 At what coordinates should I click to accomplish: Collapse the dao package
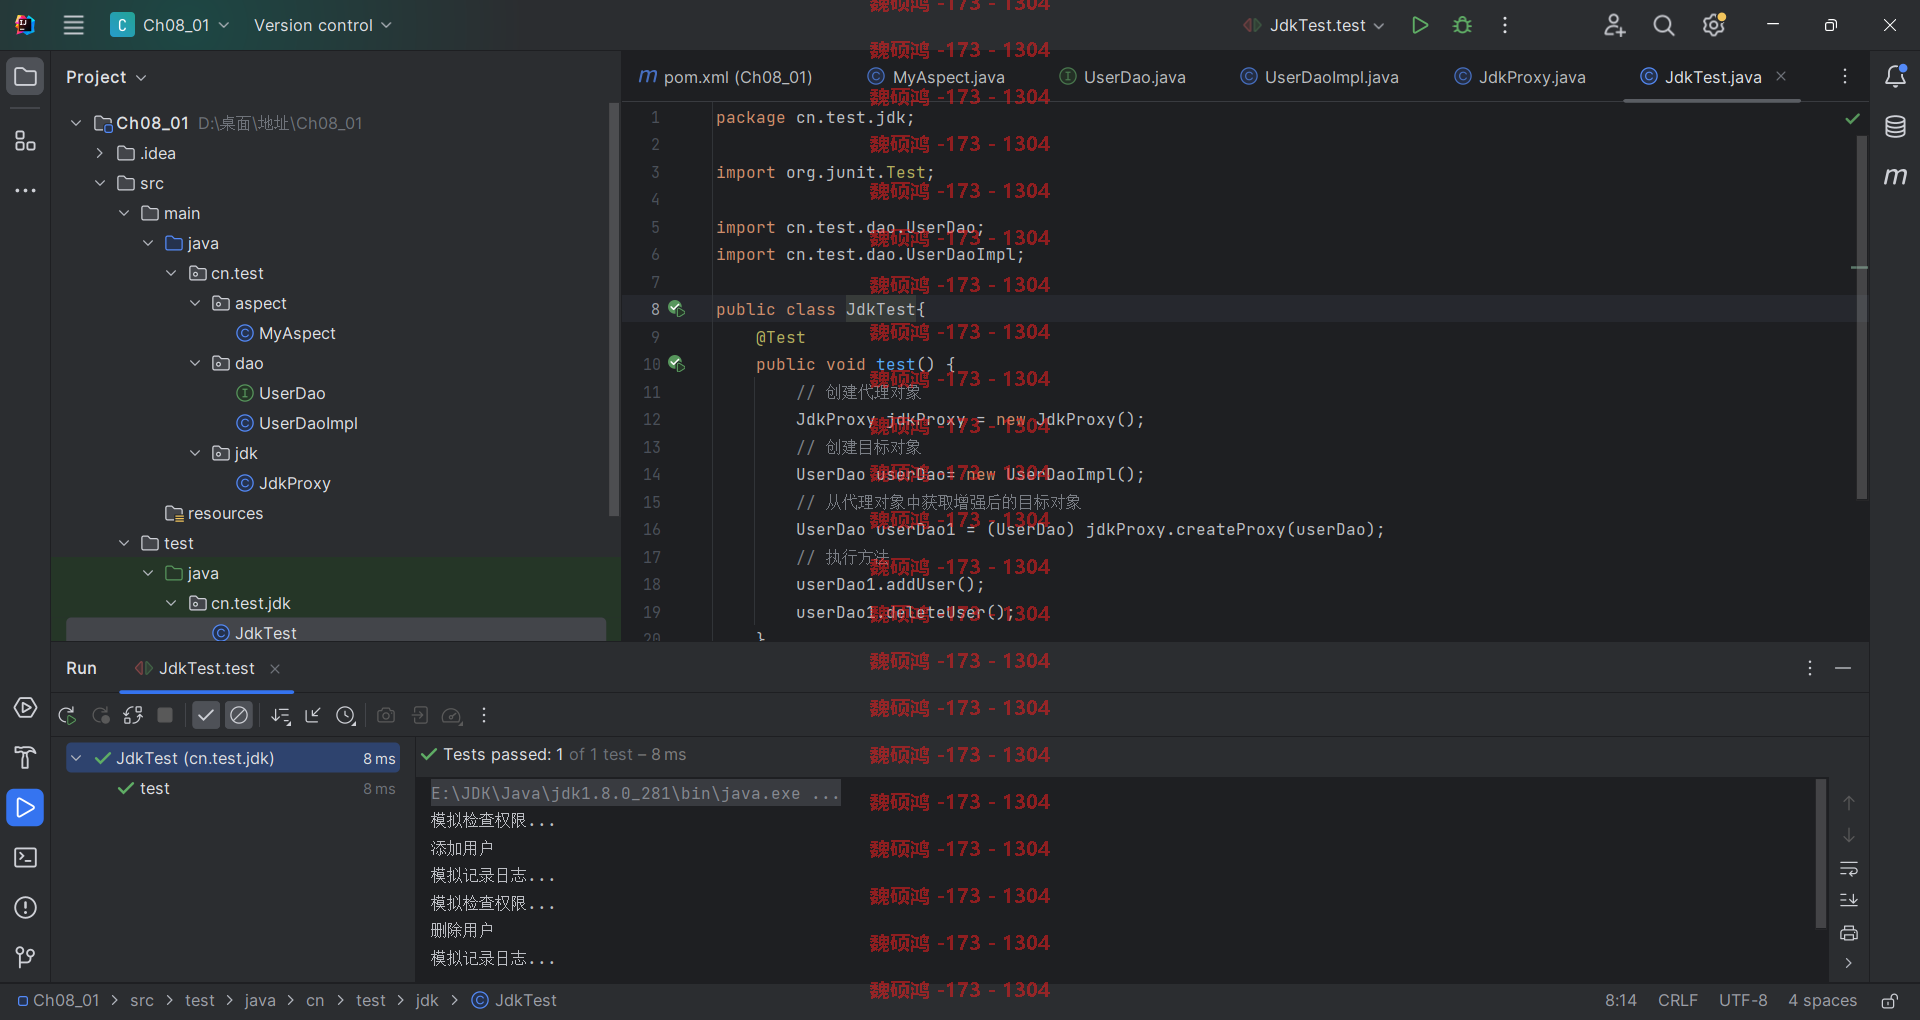195,363
